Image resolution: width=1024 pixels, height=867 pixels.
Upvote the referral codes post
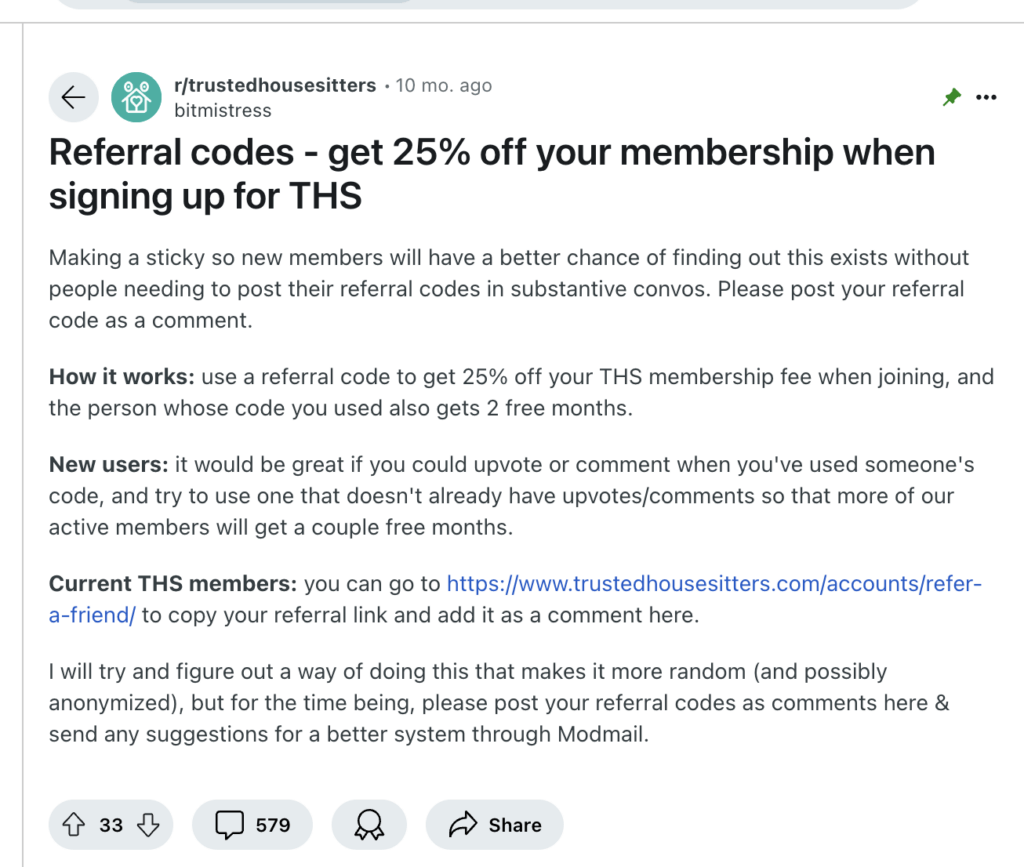(x=74, y=825)
